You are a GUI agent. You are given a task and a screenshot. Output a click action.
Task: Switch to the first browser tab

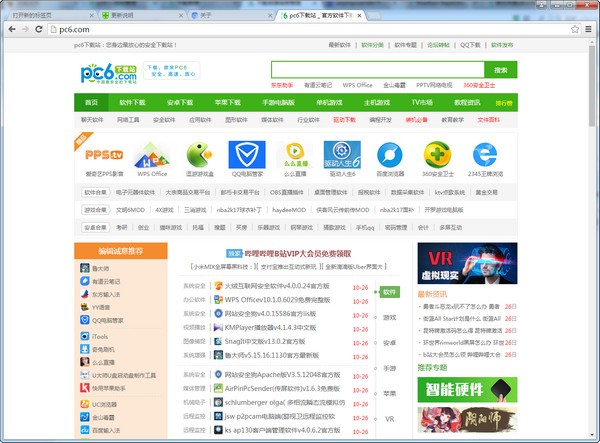coord(50,15)
